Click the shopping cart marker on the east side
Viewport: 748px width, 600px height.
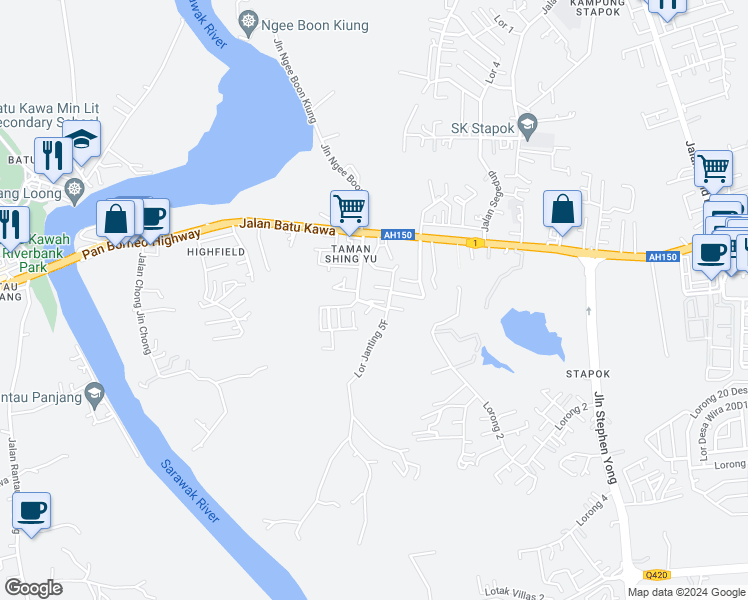[714, 170]
